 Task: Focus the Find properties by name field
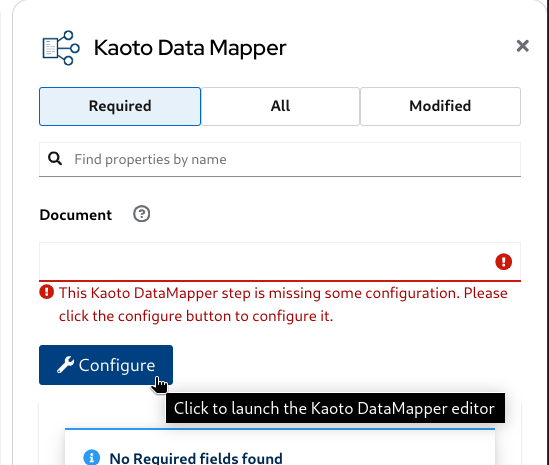pos(280,159)
